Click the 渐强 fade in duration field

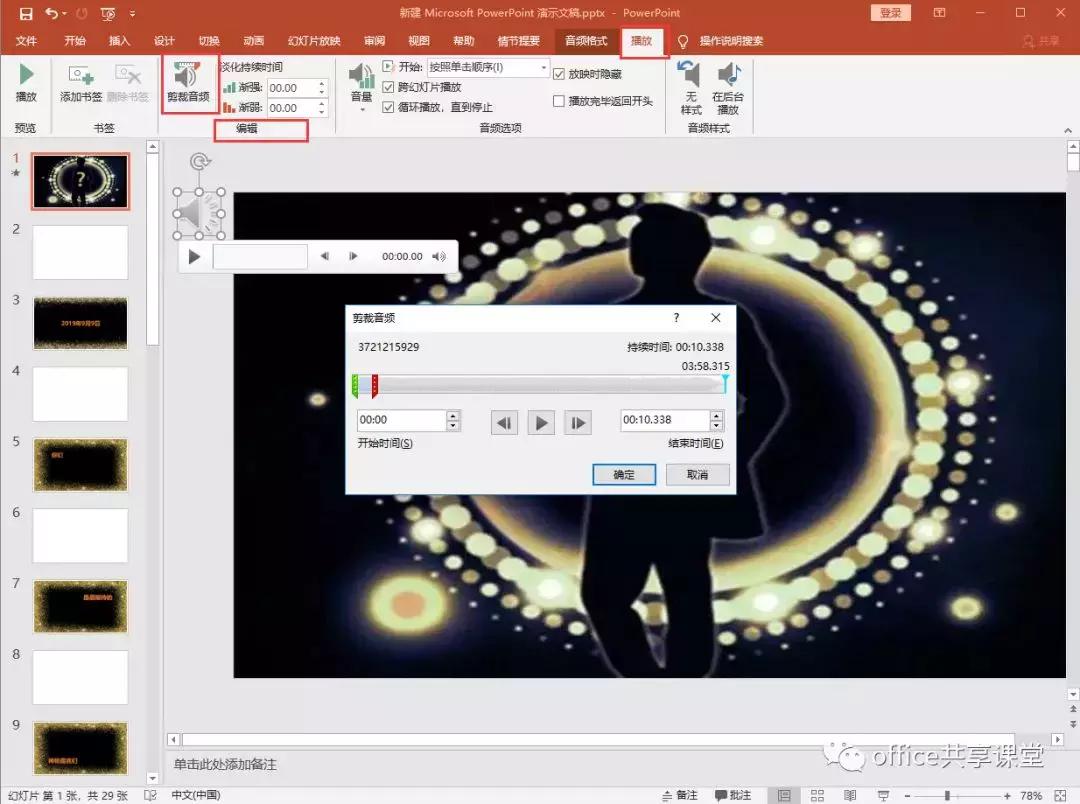[291, 88]
